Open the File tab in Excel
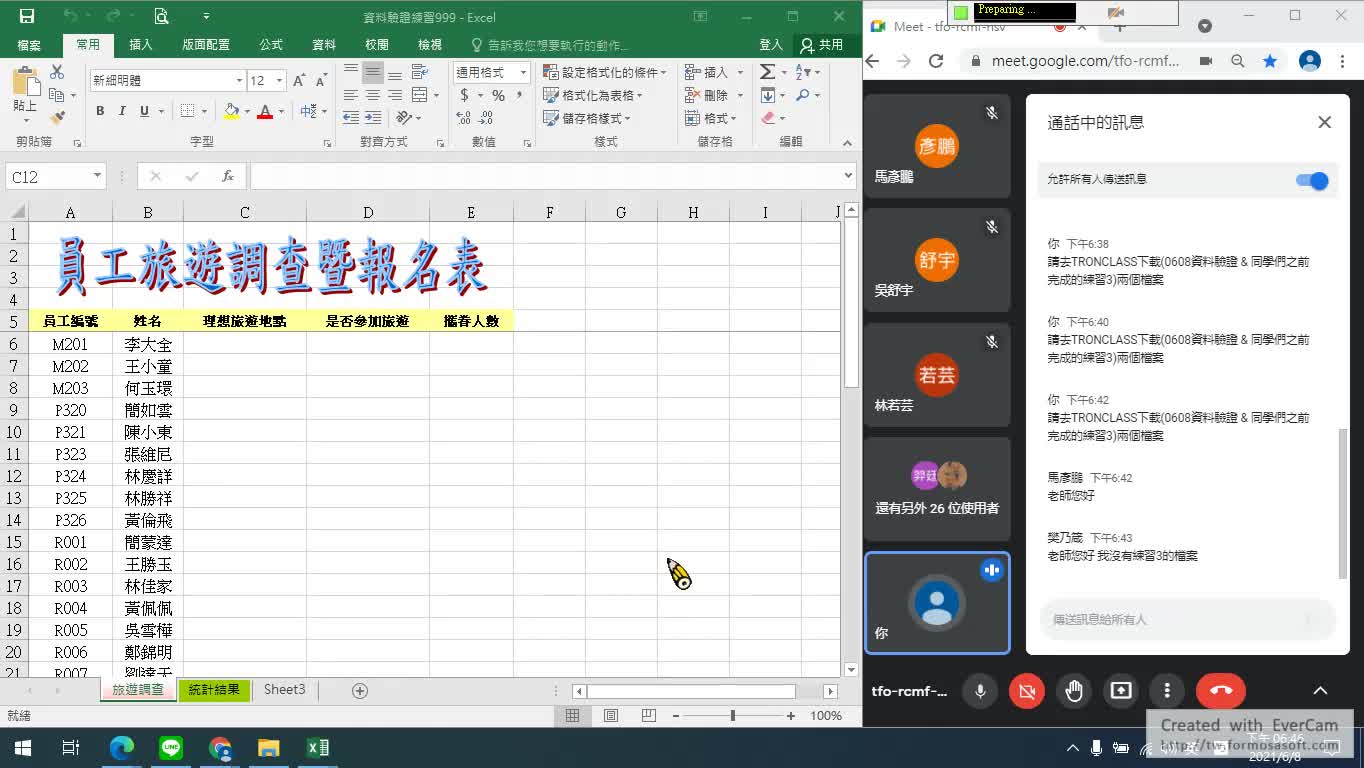 tap(29, 45)
